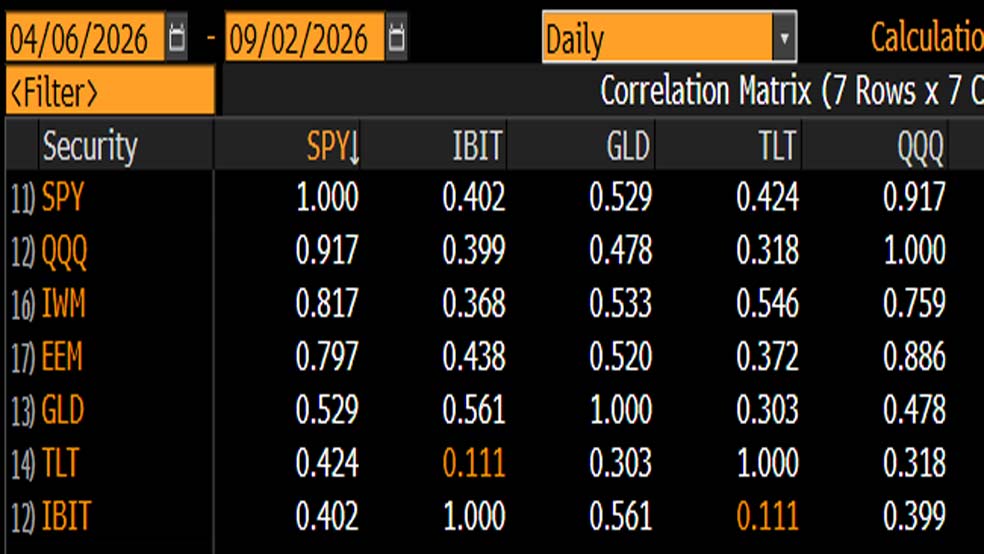Click SPY row's 0.402 value under IBIT
The width and height of the screenshot is (984, 554).
click(474, 197)
